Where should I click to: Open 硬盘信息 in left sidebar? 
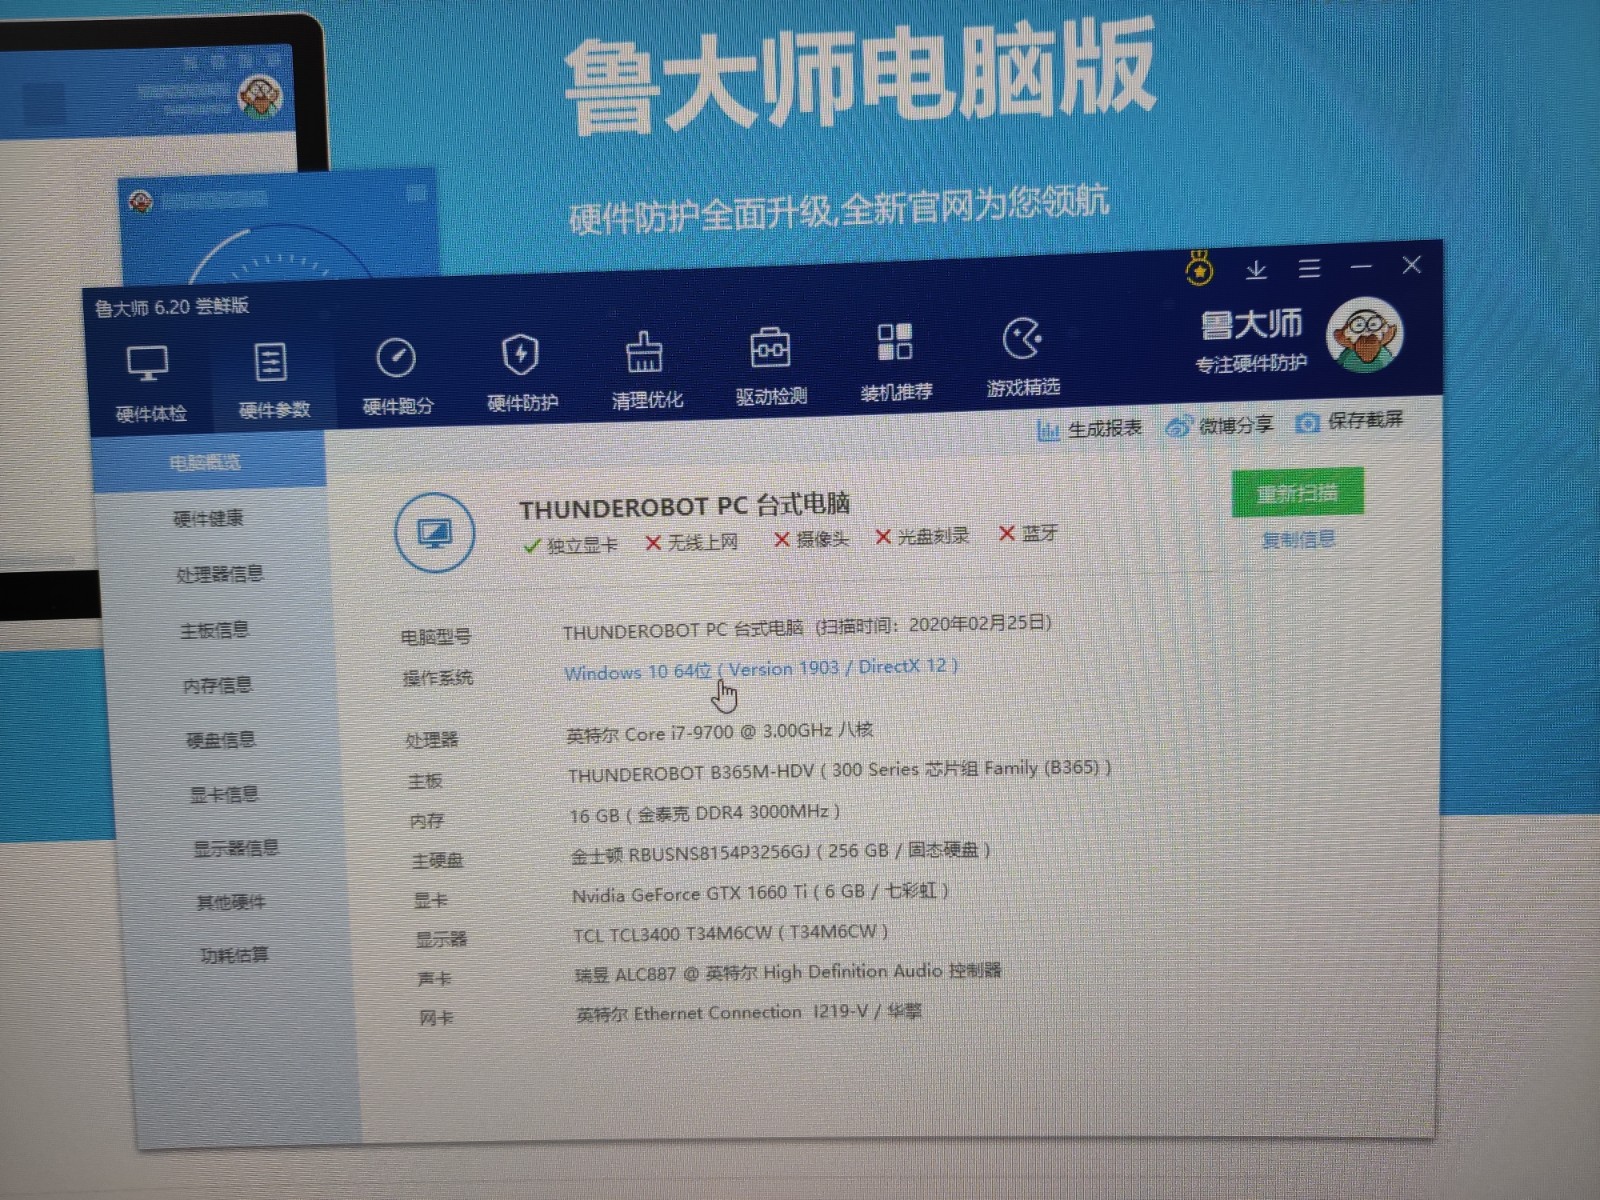pyautogui.click(x=221, y=740)
